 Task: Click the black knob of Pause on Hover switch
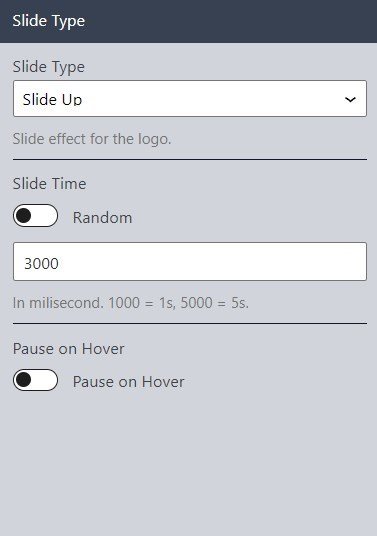point(24,380)
